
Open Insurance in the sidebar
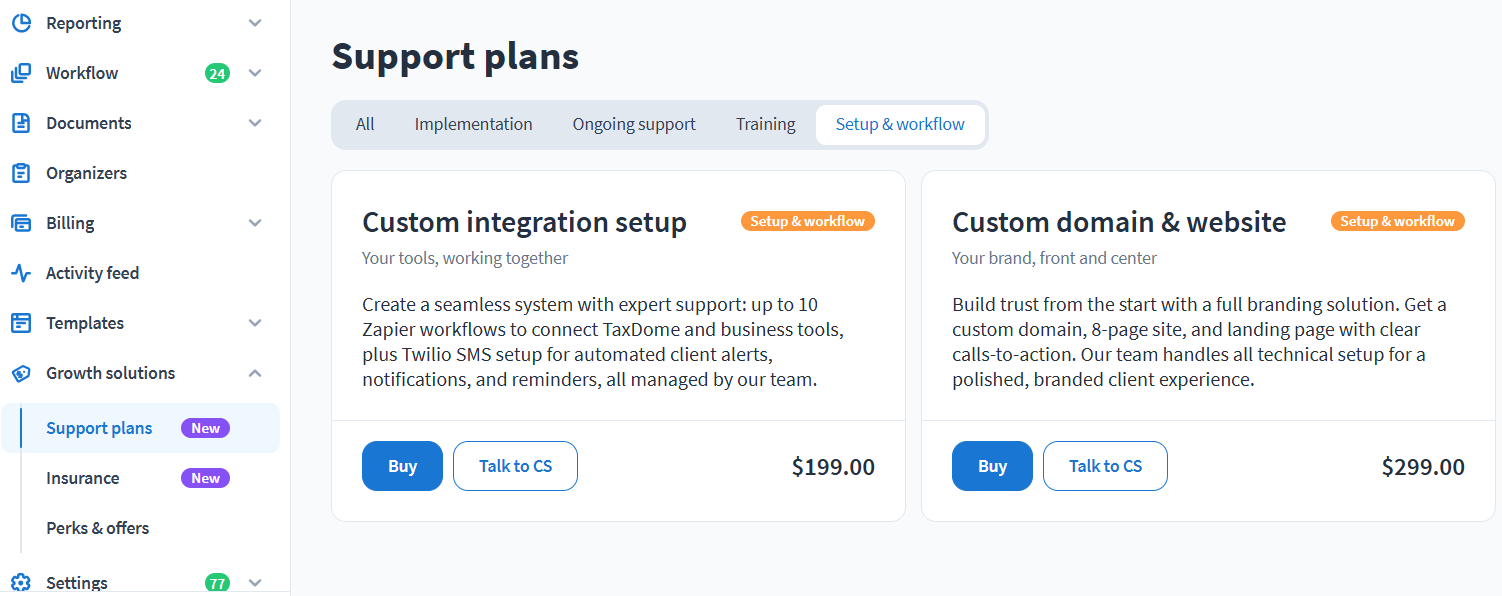pos(83,478)
